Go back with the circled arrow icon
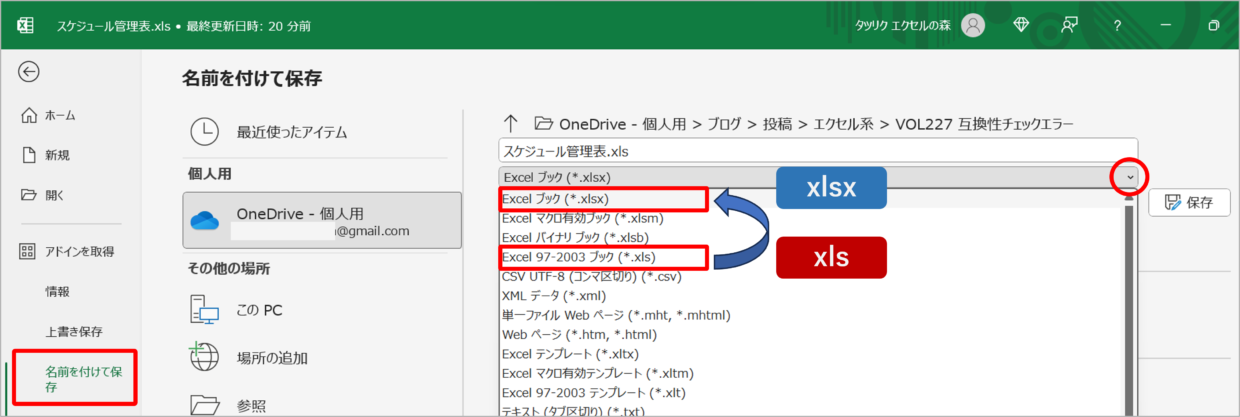This screenshot has height=417, width=1240. pos(29,71)
